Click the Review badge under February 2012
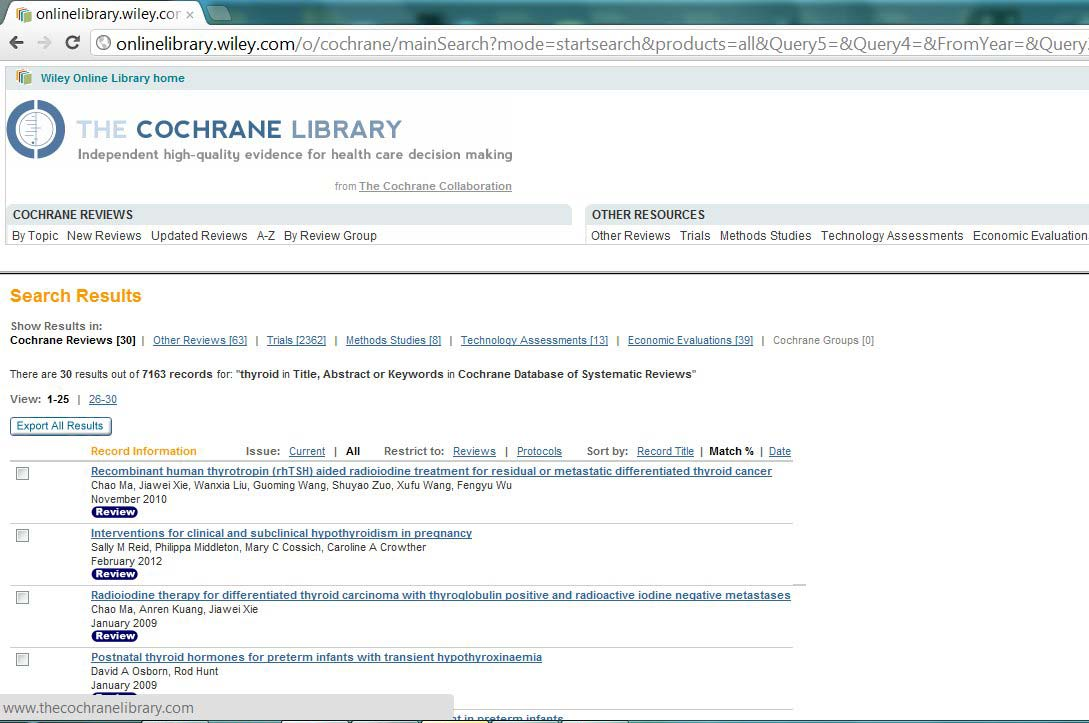This screenshot has height=723, width=1089. tap(115, 574)
